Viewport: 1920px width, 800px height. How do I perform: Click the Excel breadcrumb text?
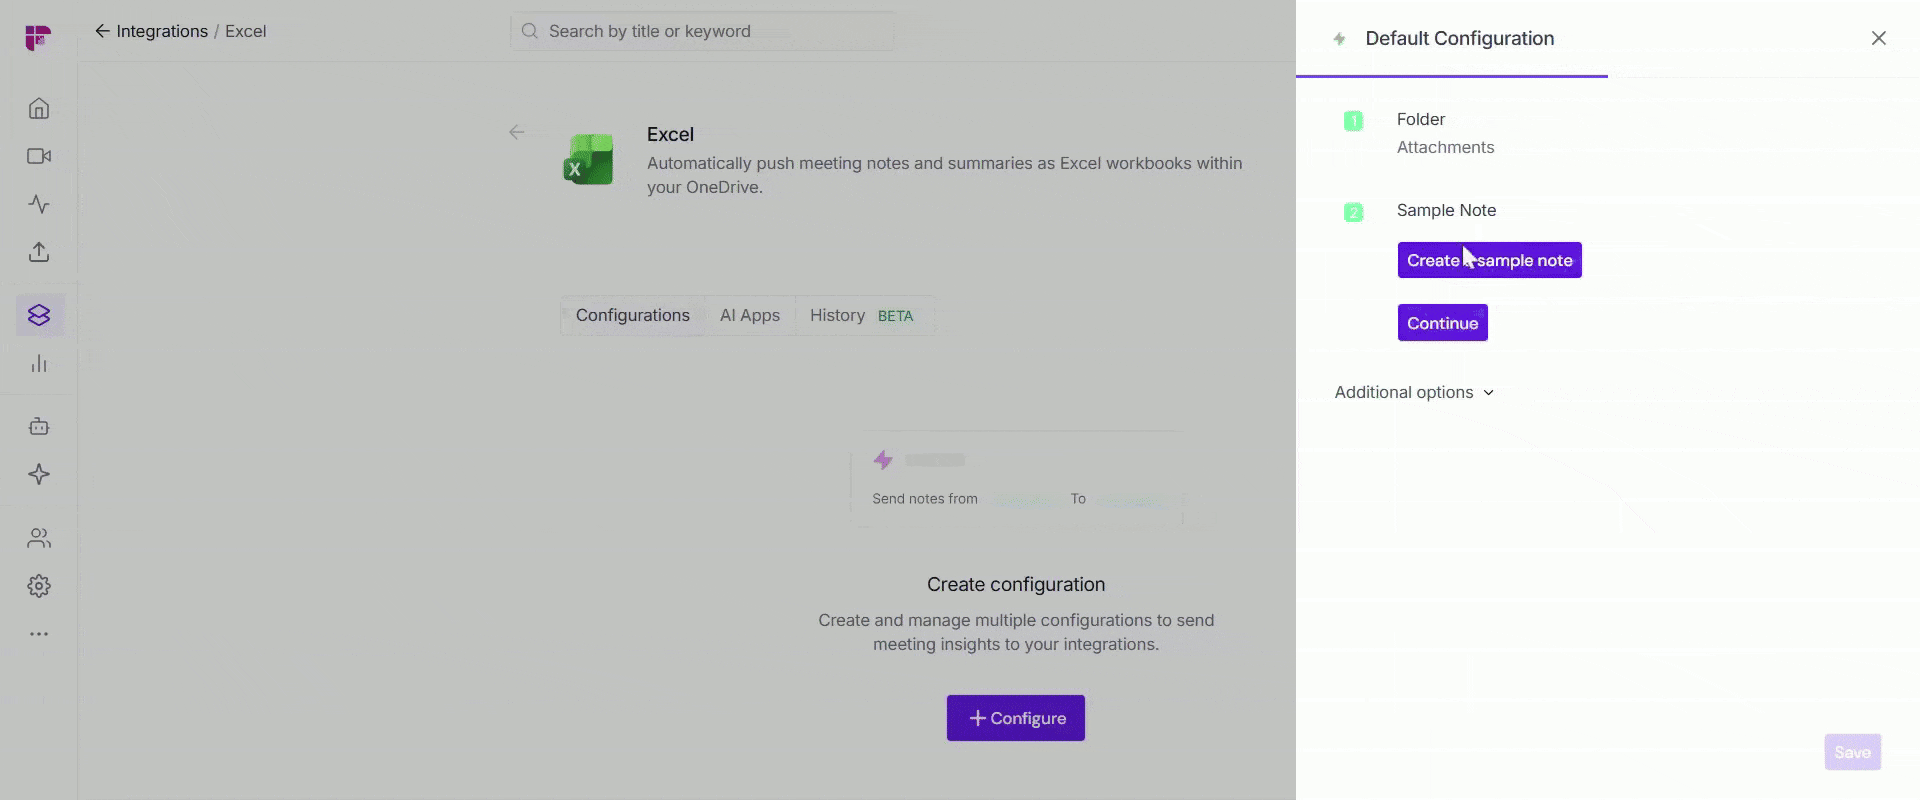(246, 31)
